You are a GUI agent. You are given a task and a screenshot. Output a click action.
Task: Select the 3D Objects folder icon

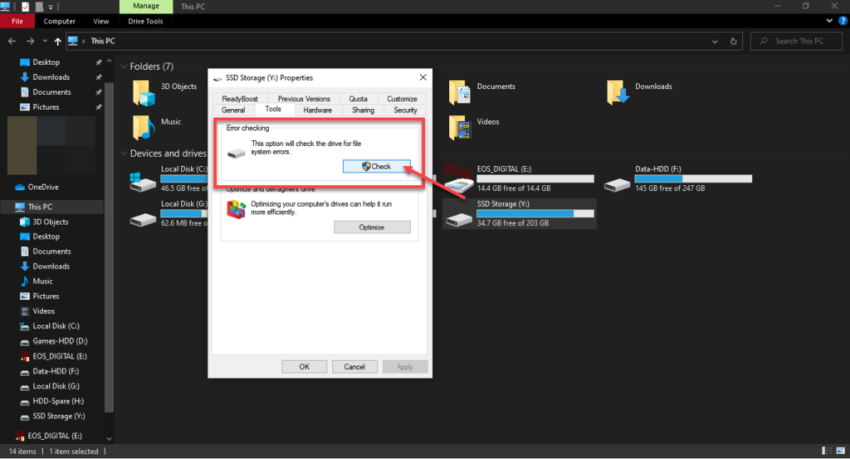(x=144, y=93)
